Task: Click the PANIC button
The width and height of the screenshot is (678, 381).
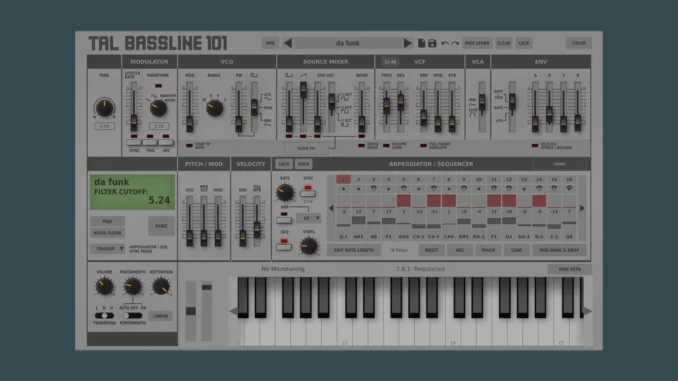Action: coord(161,226)
